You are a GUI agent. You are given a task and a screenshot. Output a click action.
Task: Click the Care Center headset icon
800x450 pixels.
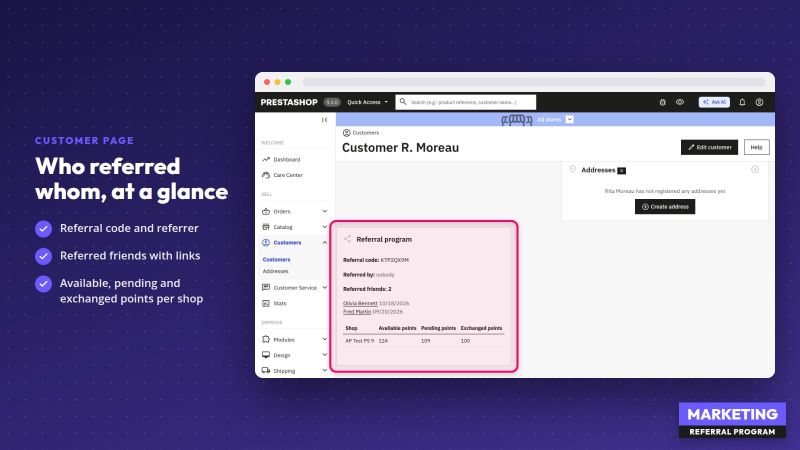266,175
